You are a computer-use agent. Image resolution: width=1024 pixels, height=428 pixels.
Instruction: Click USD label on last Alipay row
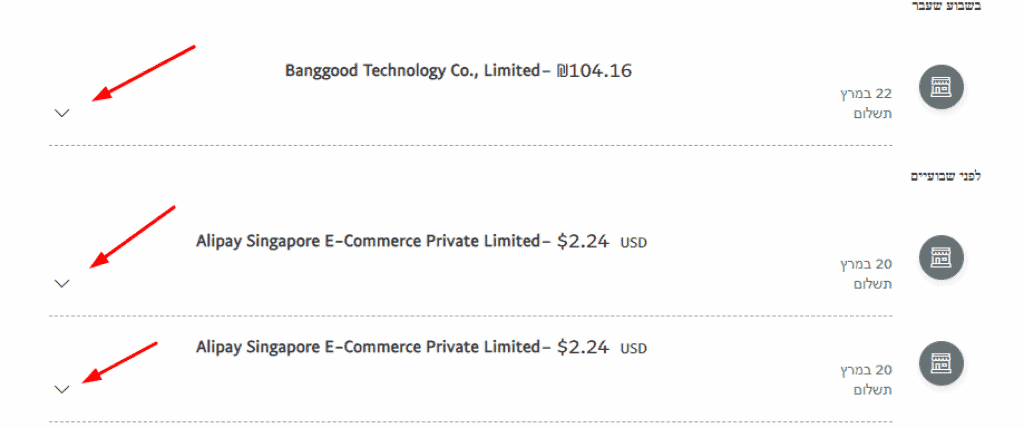tap(634, 349)
